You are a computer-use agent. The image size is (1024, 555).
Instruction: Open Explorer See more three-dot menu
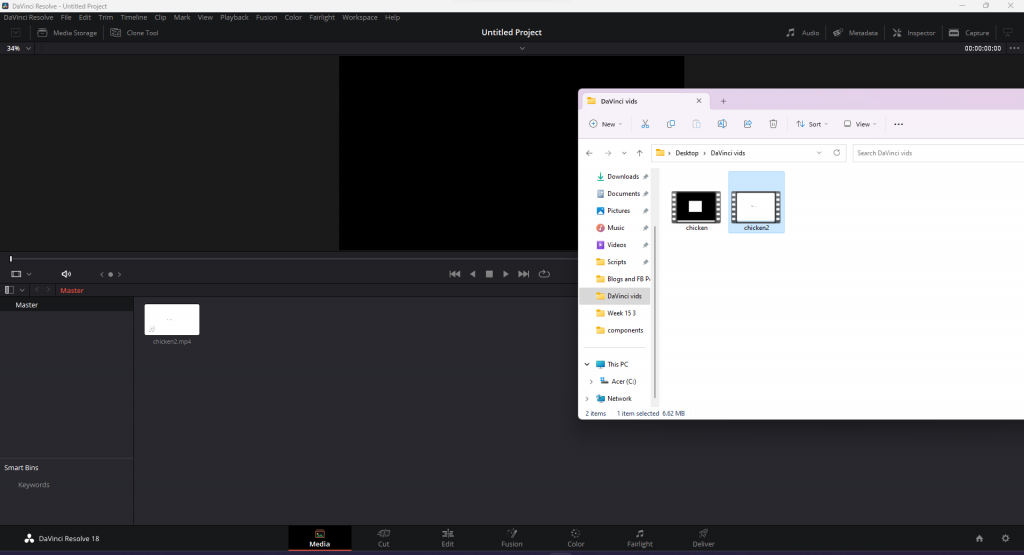[x=899, y=124]
